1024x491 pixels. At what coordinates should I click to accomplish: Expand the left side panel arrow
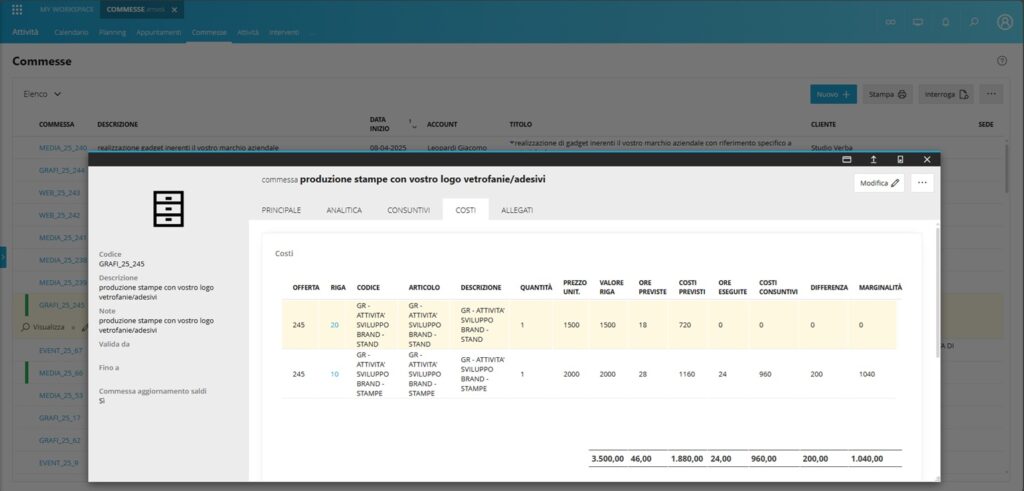coord(4,258)
